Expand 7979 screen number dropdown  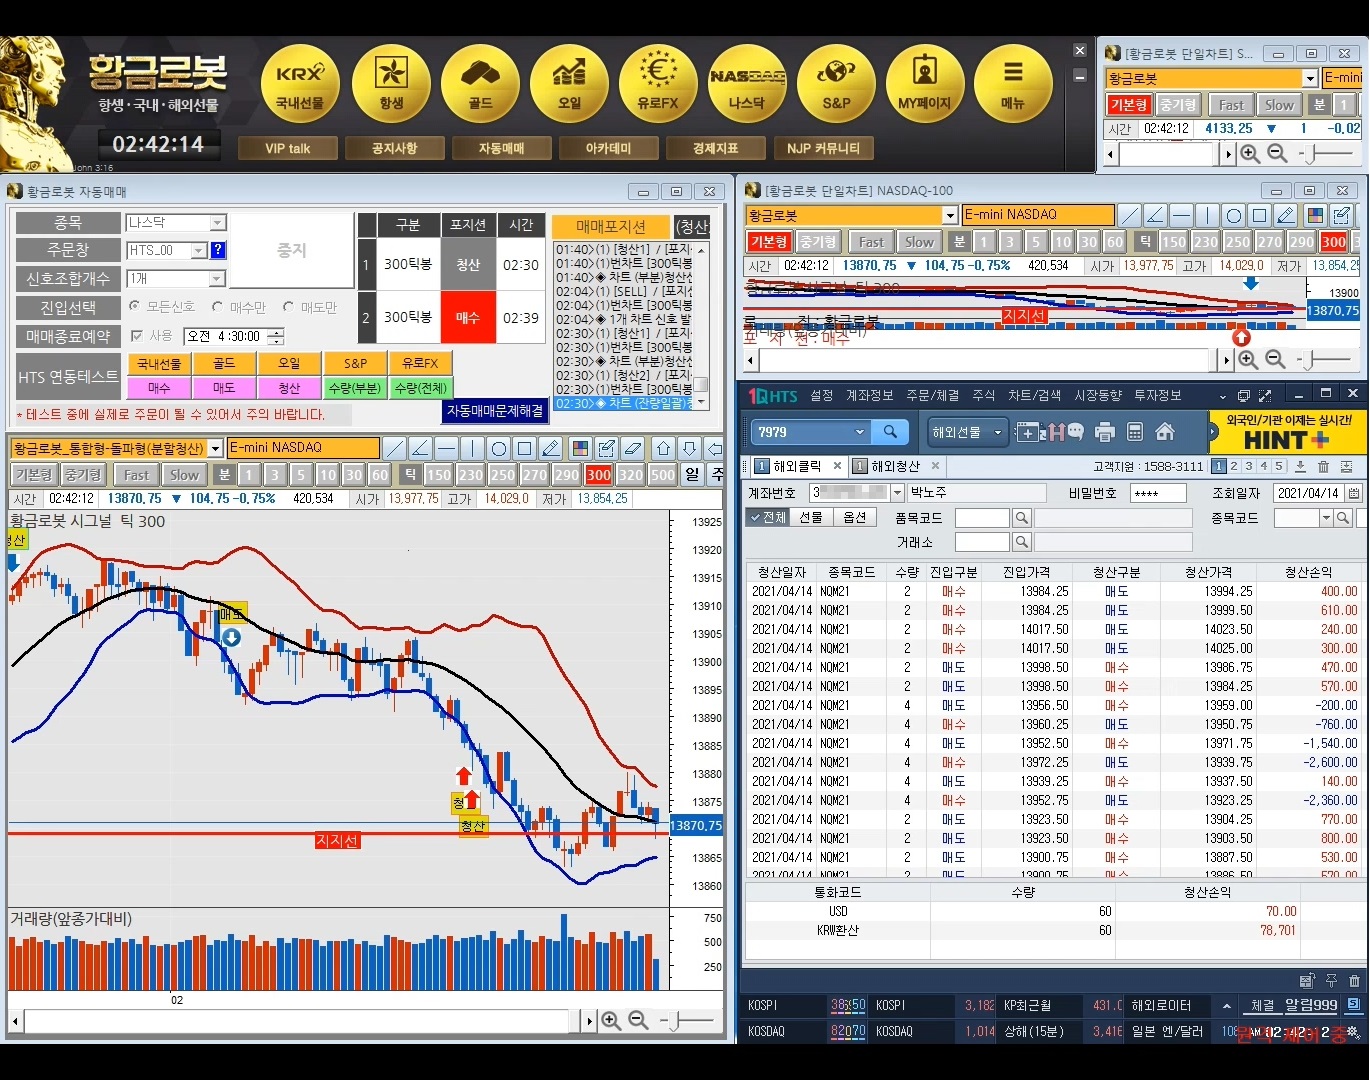[x=859, y=432]
